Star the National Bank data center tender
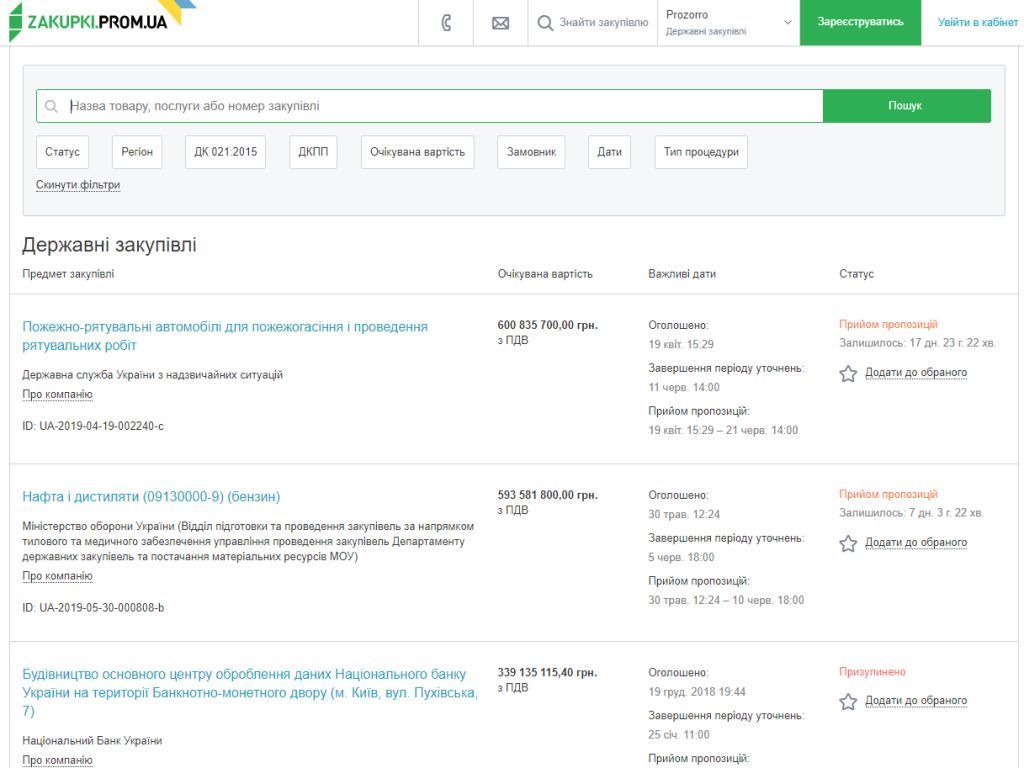Image resolution: width=1024 pixels, height=768 pixels. pyautogui.click(x=848, y=701)
